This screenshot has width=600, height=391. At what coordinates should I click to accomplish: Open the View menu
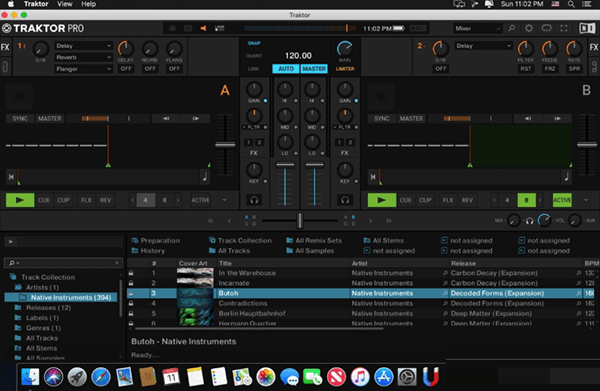click(65, 4)
